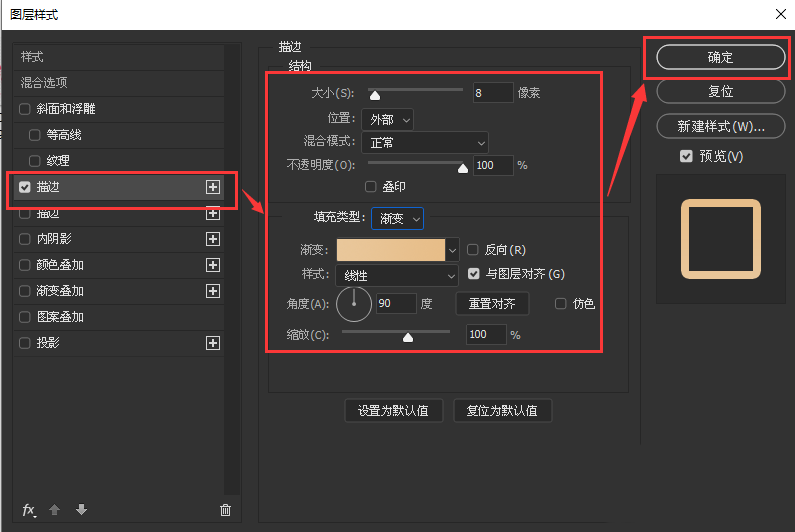Enable the 渐变叠加 checkbox
This screenshot has width=795, height=532.
pos(24,291)
